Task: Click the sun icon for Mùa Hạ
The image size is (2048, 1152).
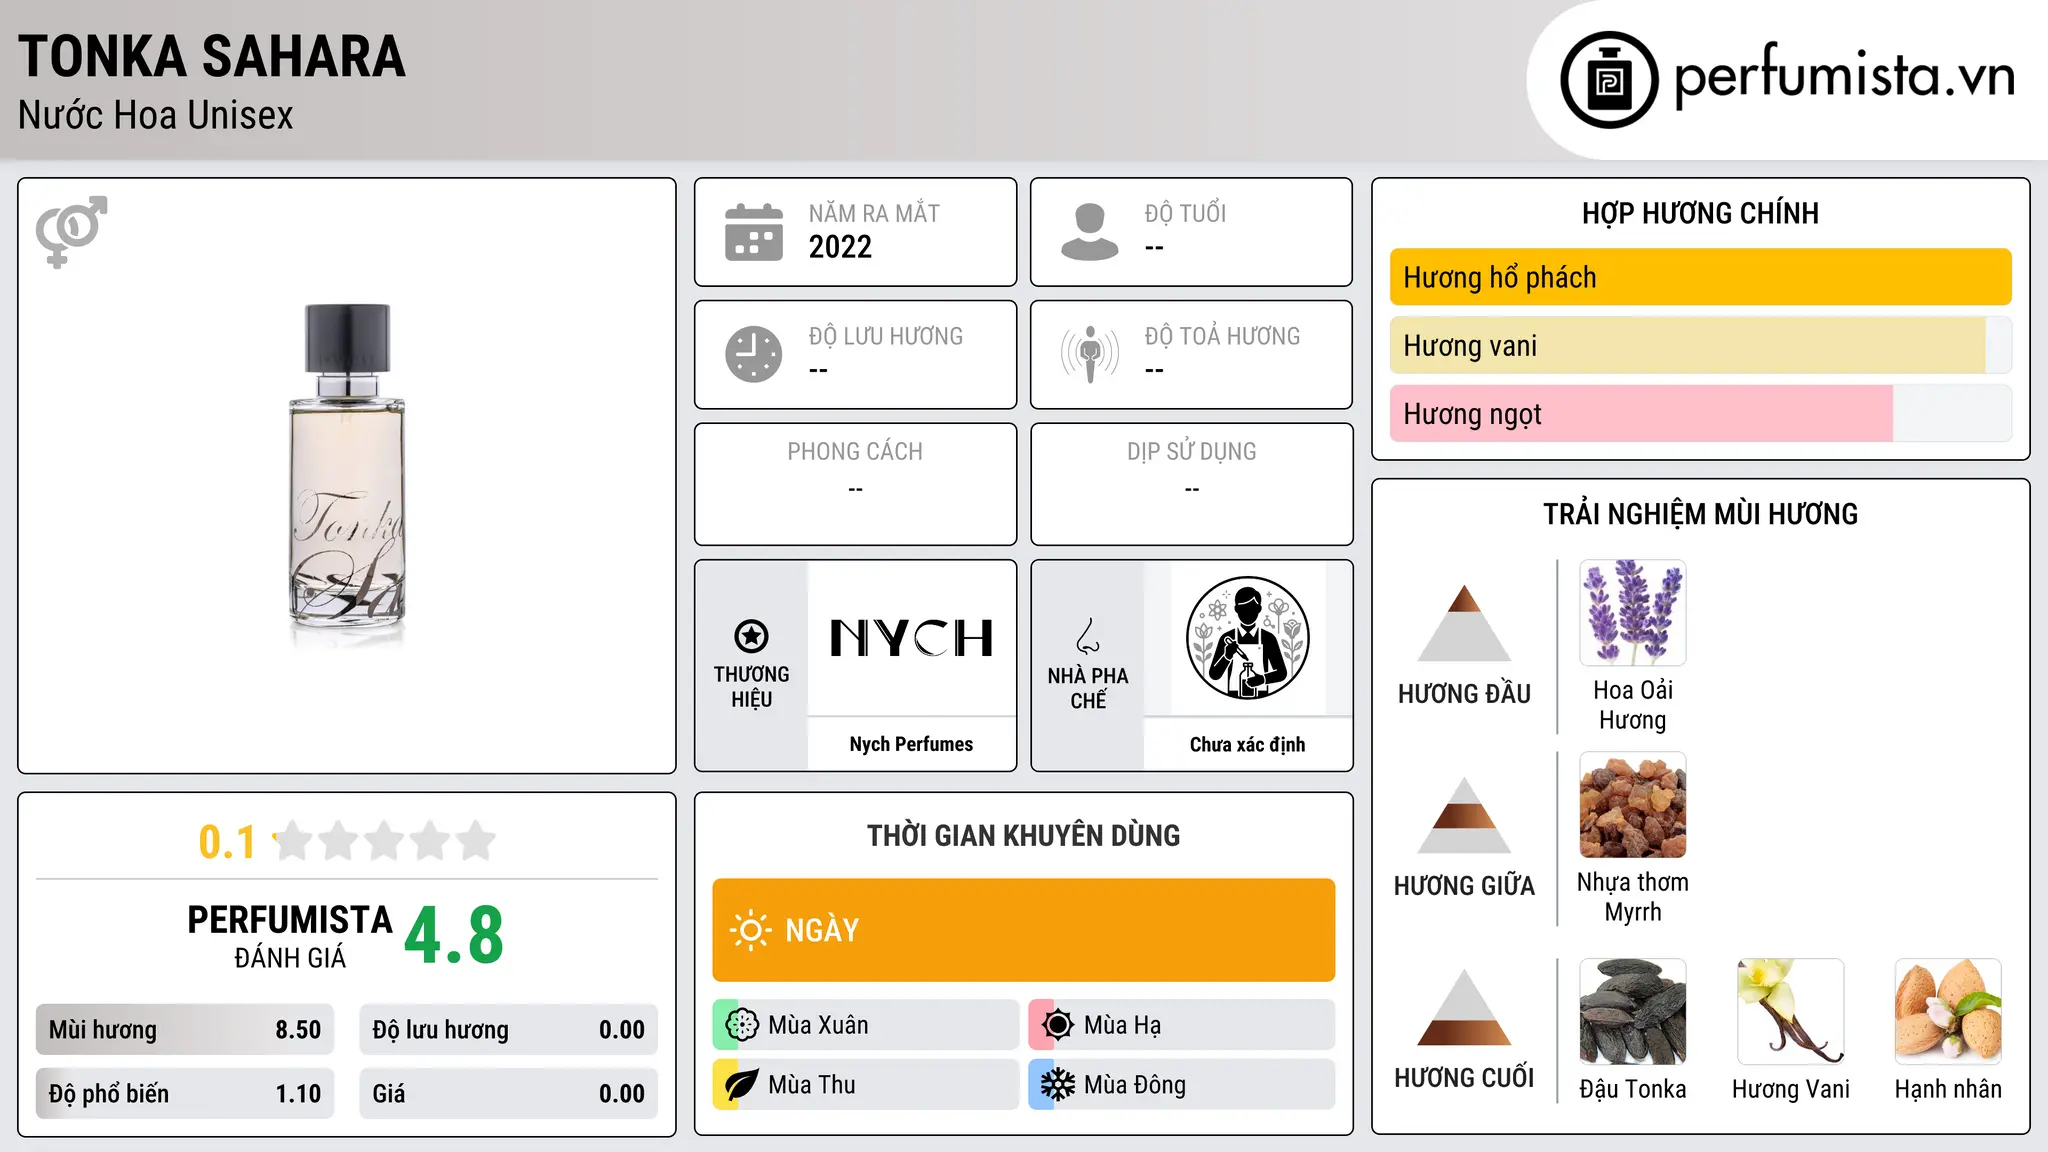Action: click(1058, 1025)
